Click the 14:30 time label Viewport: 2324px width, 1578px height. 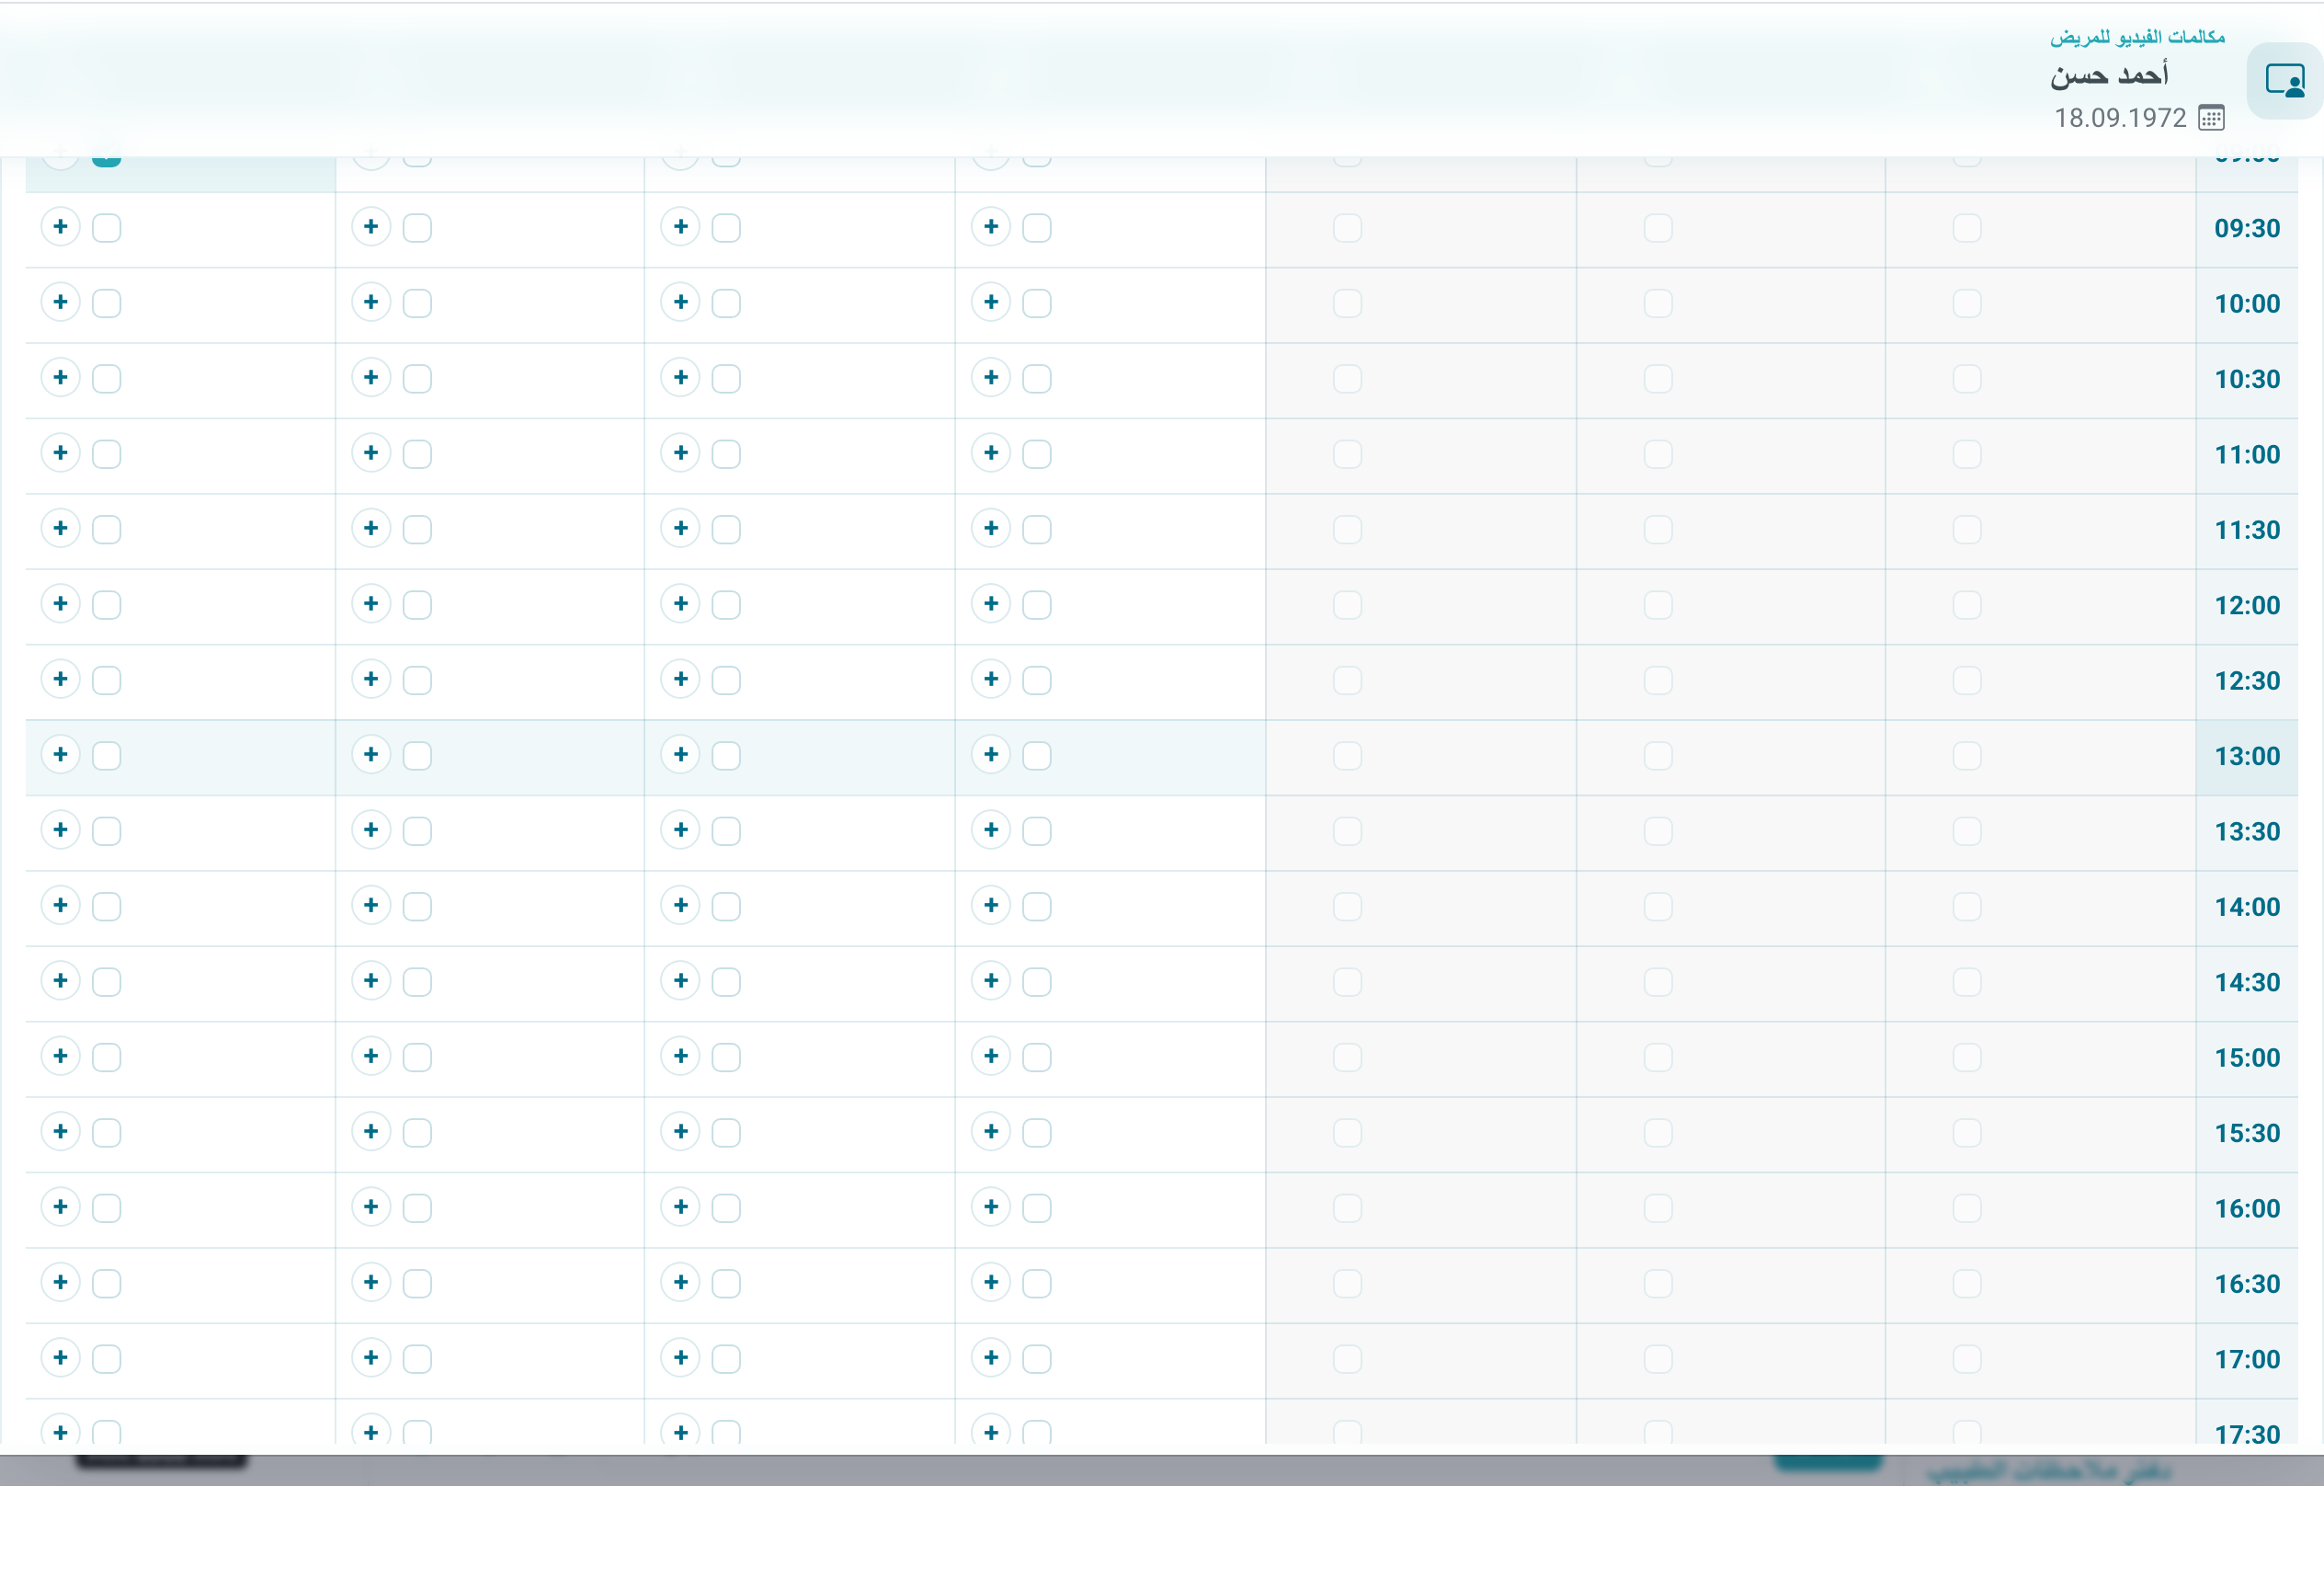pyautogui.click(x=2247, y=982)
